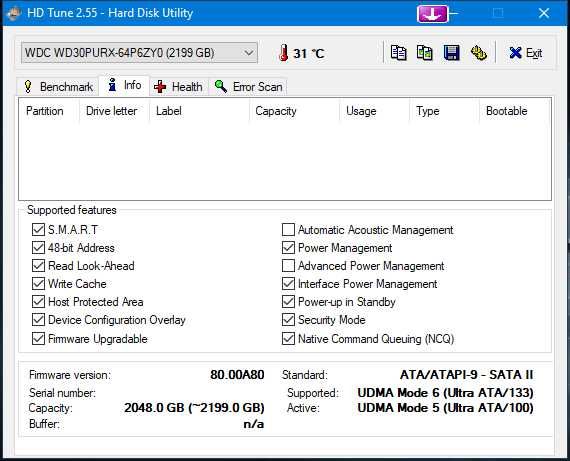Click the Supported features group label
570x461 pixels.
click(x=72, y=210)
